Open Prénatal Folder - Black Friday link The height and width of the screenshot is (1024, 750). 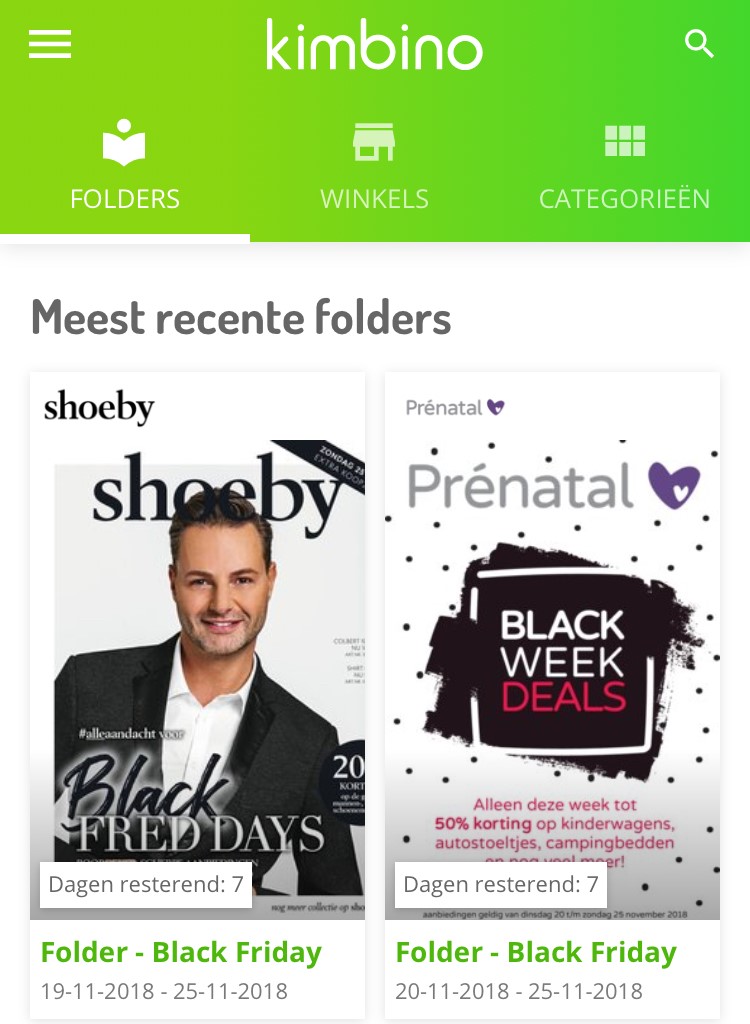[536, 952]
